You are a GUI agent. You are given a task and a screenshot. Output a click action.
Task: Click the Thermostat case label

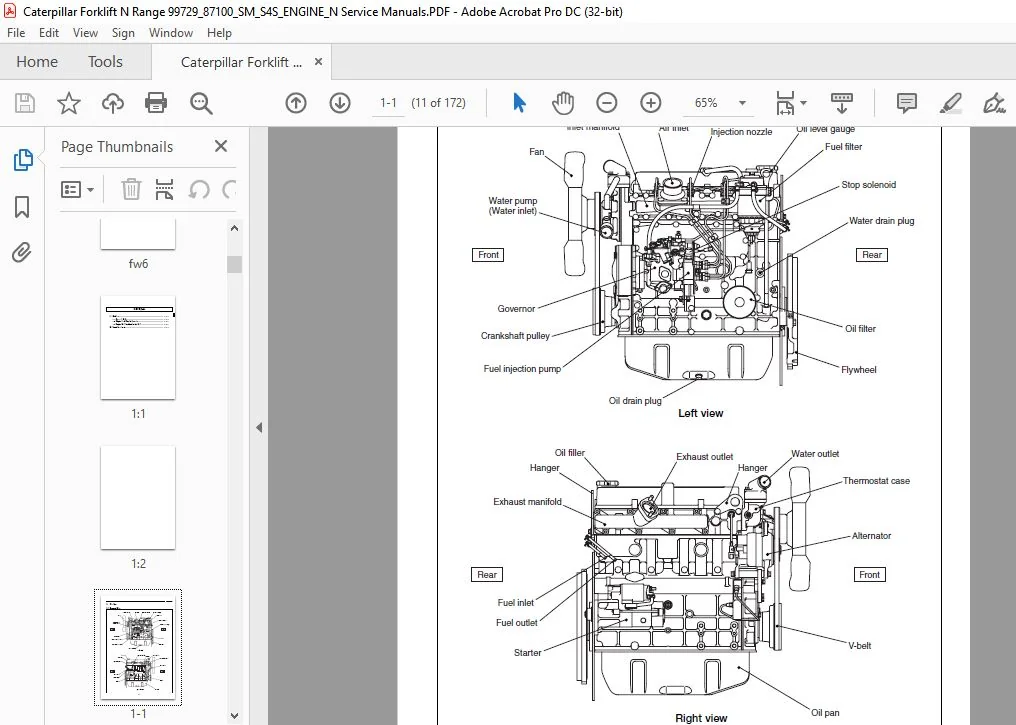pyautogui.click(x=876, y=481)
